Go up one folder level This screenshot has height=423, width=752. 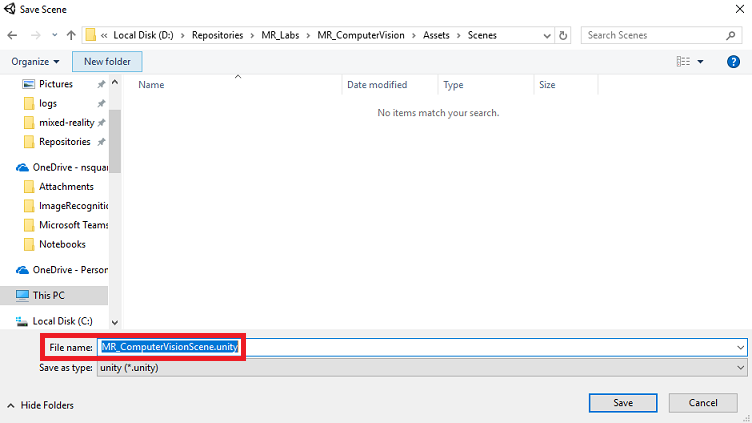pyautogui.click(x=71, y=35)
